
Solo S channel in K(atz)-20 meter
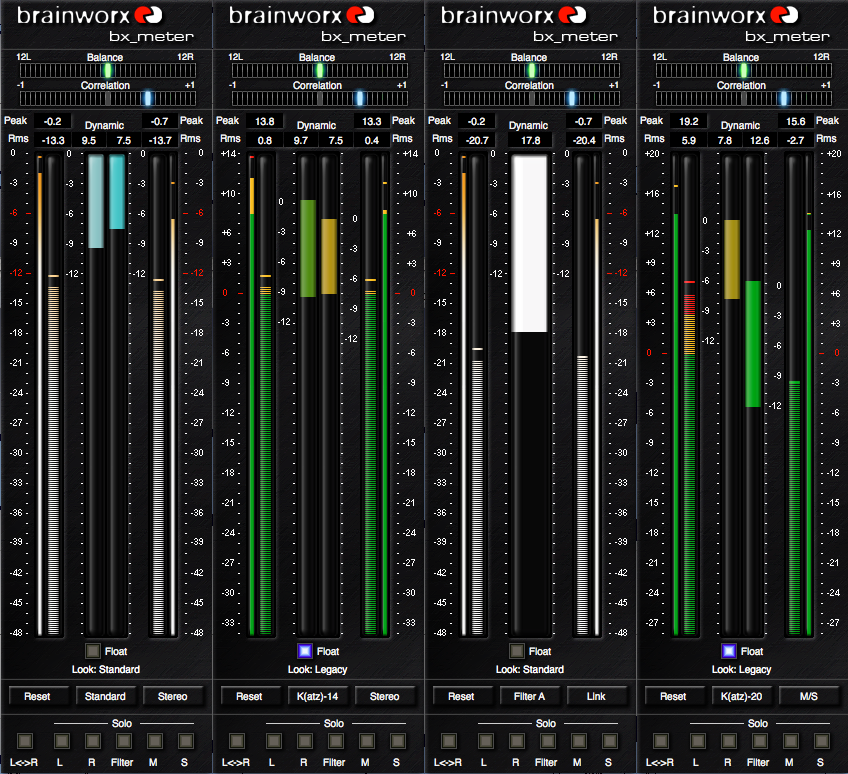pyautogui.click(x=822, y=741)
